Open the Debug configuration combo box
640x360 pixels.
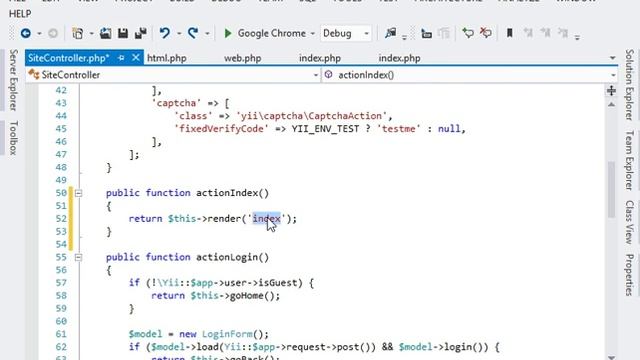[x=346, y=33]
